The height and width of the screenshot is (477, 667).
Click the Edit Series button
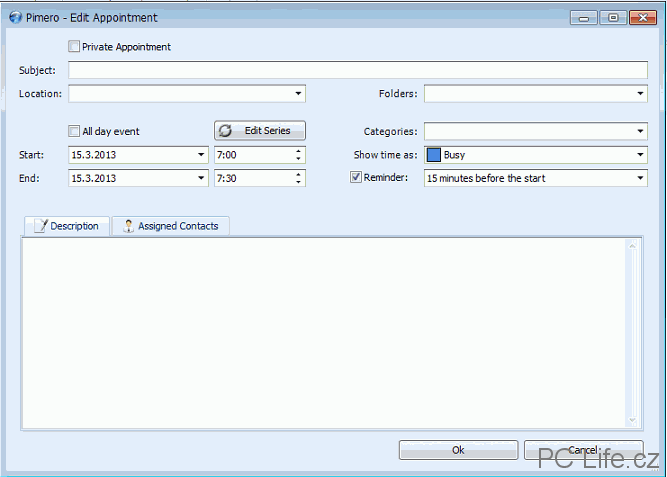pos(260,131)
